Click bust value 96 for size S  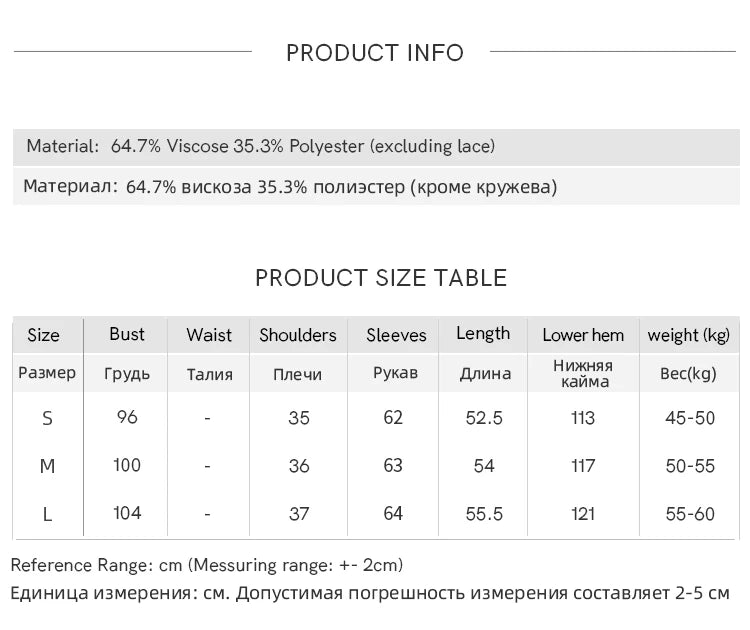tap(127, 418)
